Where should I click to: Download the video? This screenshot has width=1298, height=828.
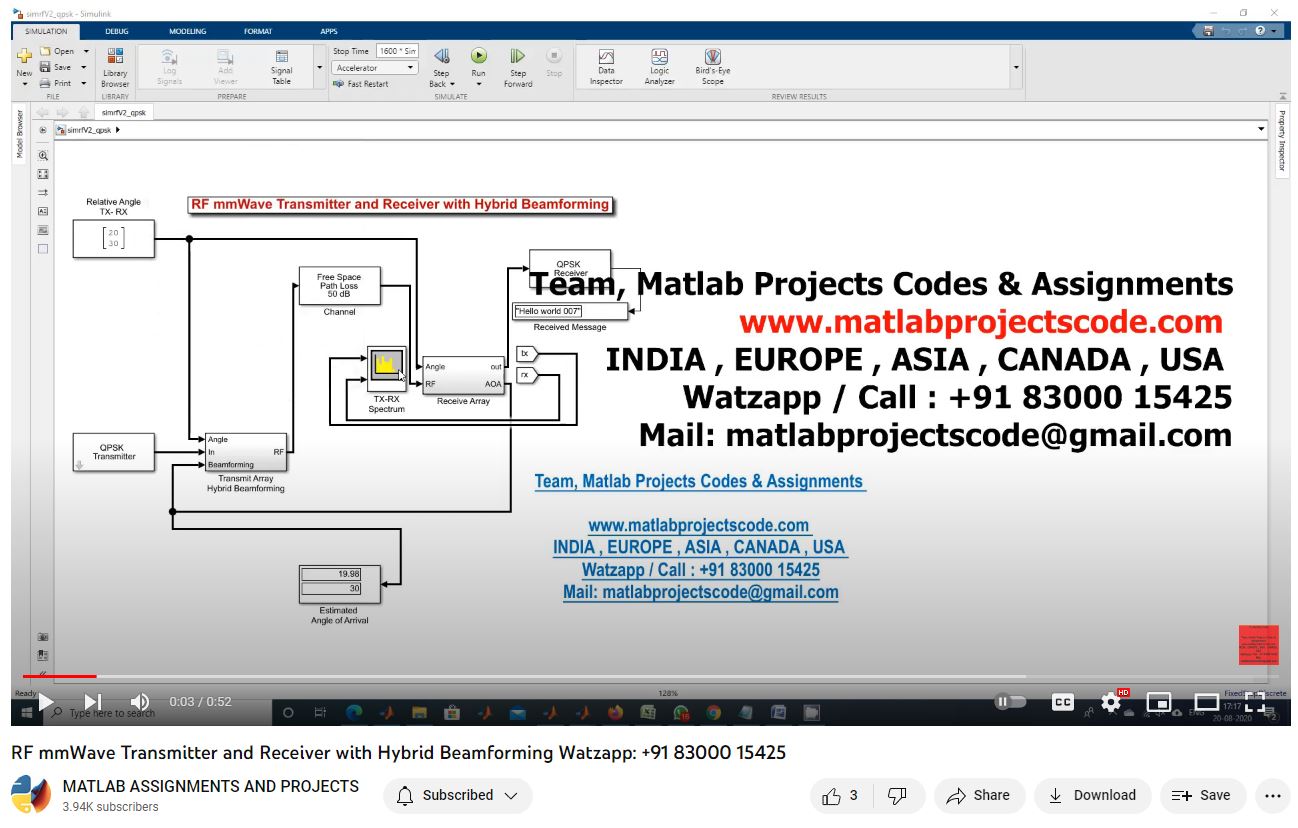tap(1092, 796)
